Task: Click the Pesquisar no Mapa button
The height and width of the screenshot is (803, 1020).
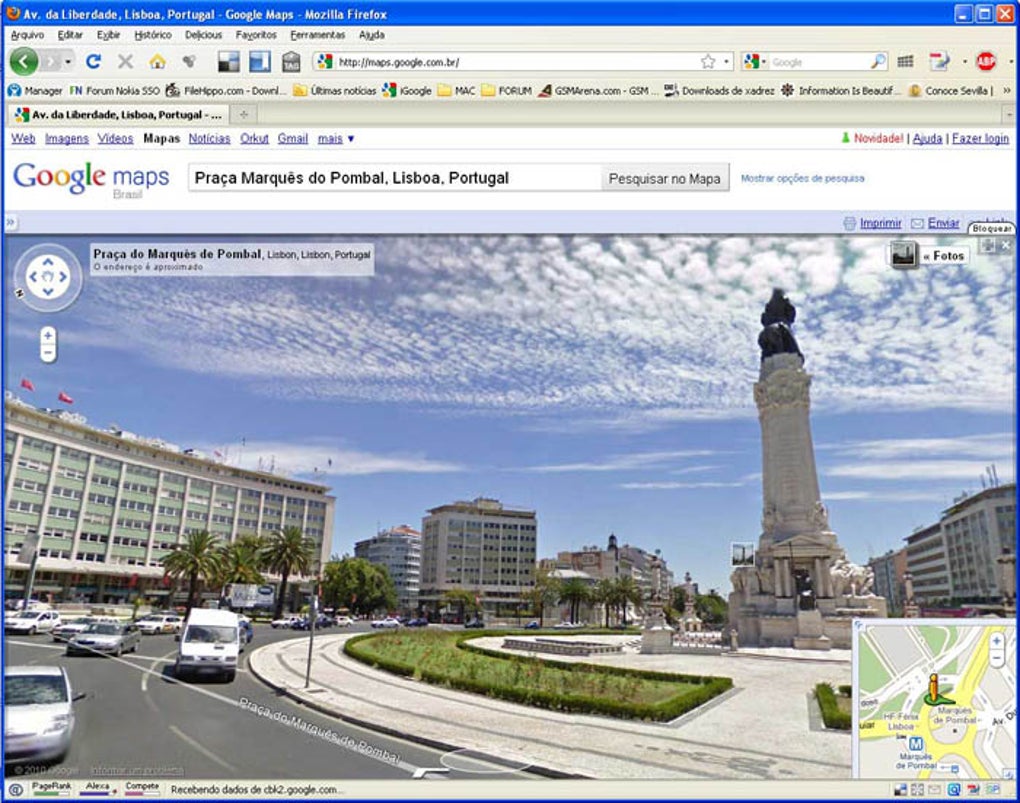Action: pos(664,178)
